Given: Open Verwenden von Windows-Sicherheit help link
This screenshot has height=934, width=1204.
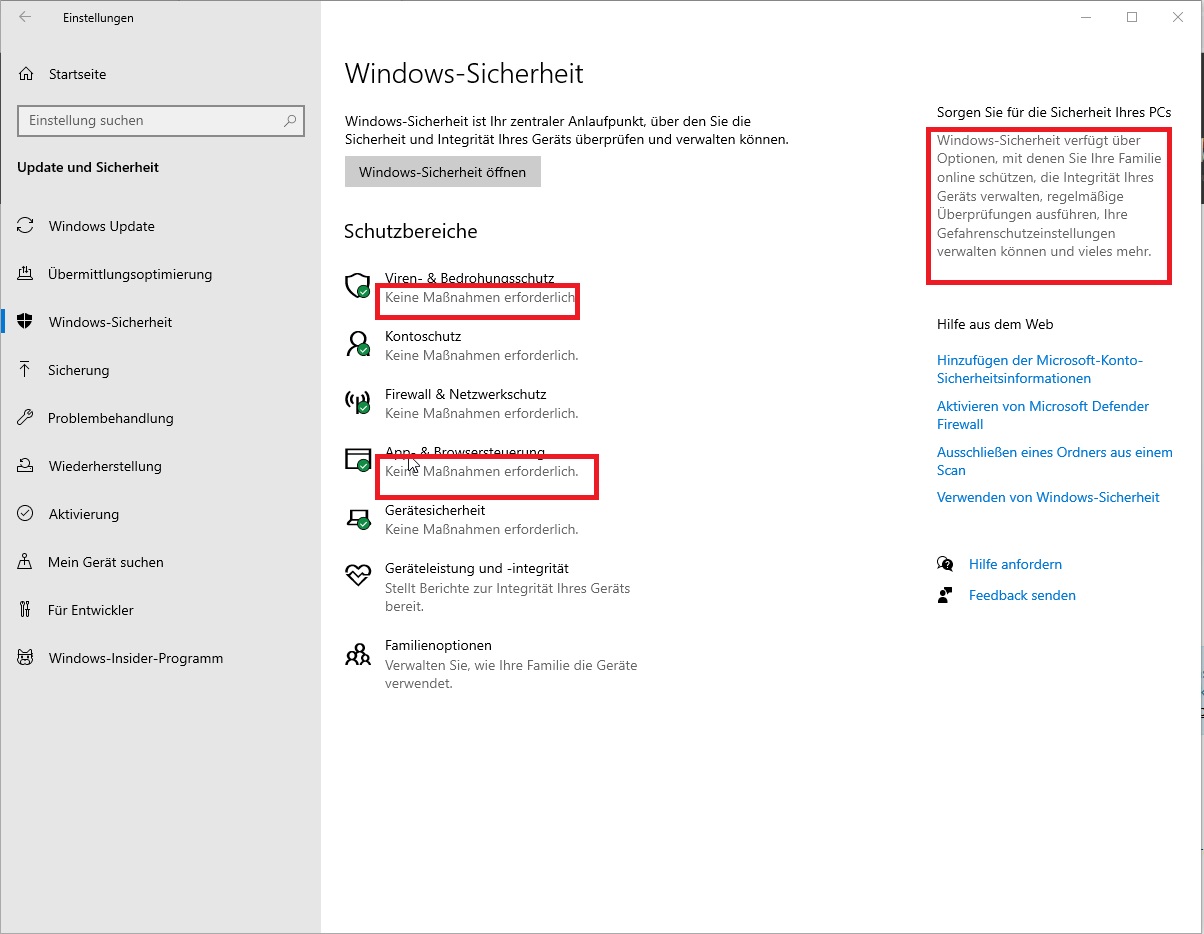Looking at the screenshot, I should 1048,497.
